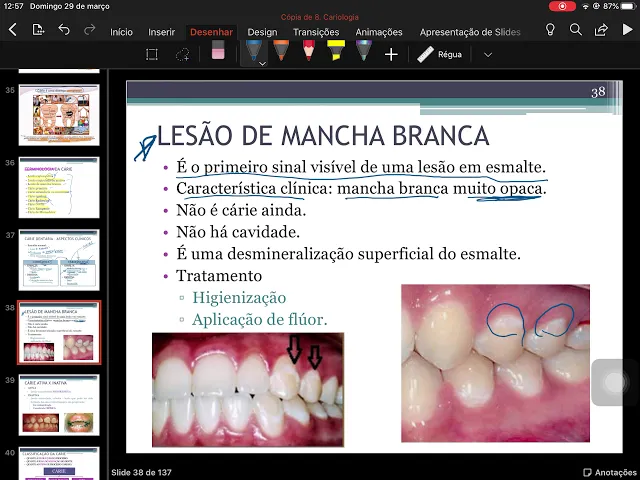Click the Slide 38 de 137 status text
The width and height of the screenshot is (640, 480).
[x=141, y=472]
